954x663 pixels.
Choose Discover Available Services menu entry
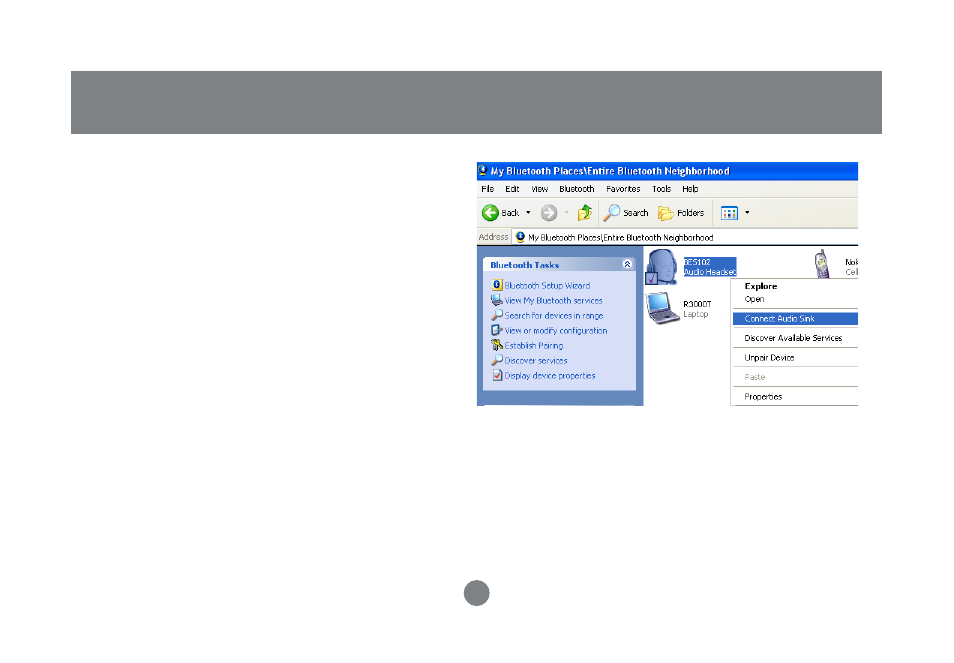pos(793,338)
